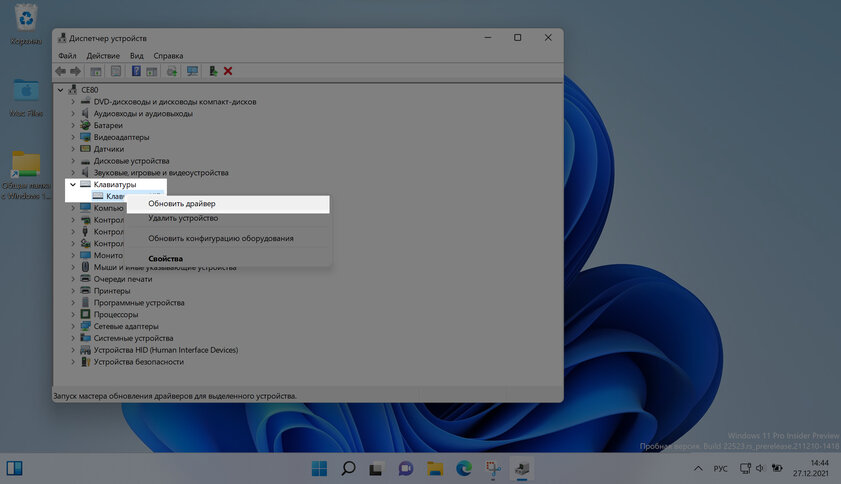
Task: Collapse the Клавиатуры node
Action: 73,184
